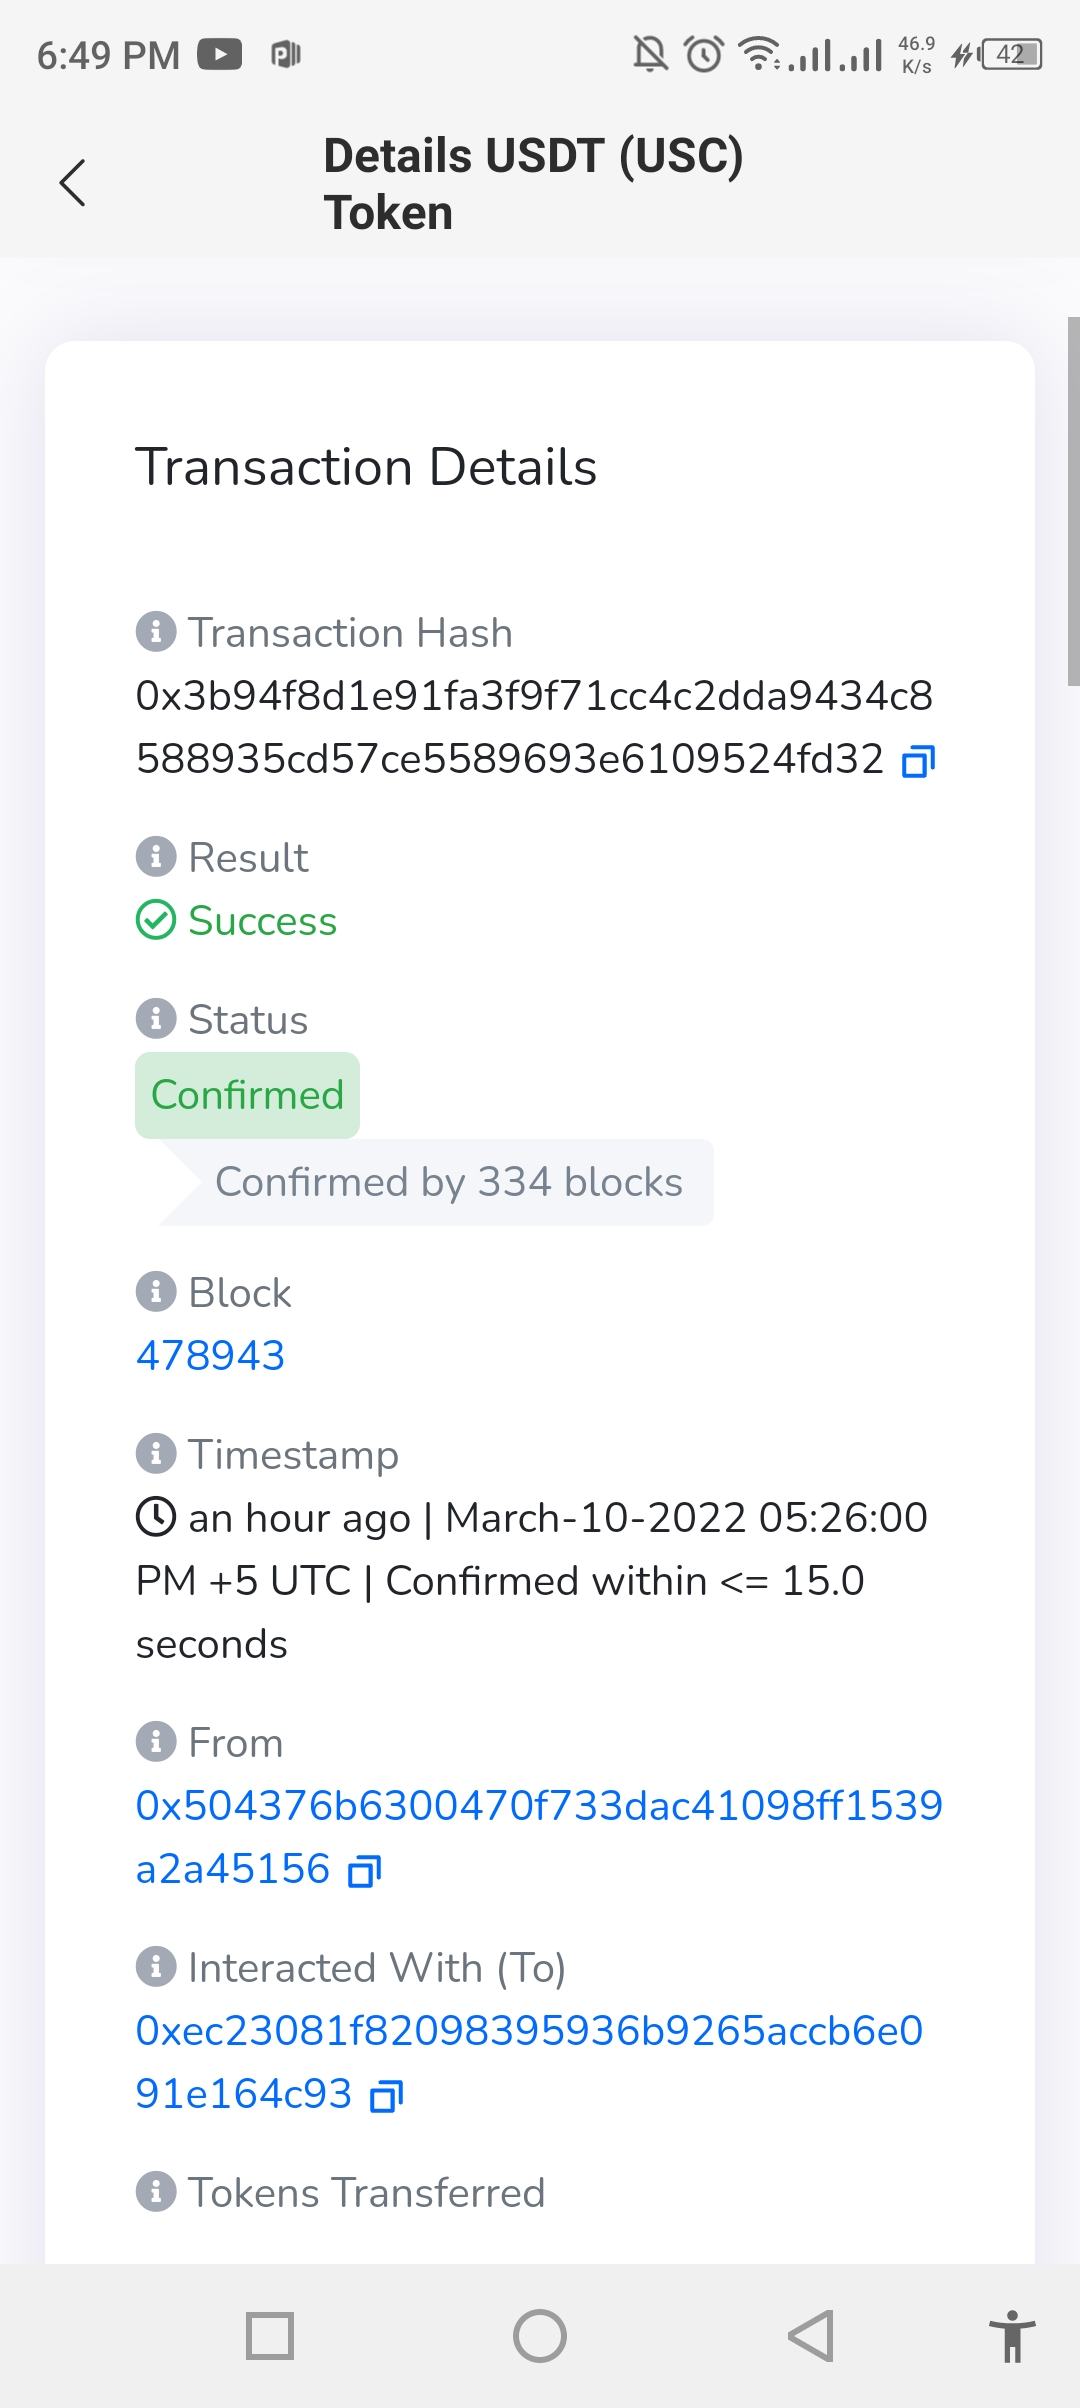Click the info icon beside Interacted With (To)
This screenshot has height=2408, width=1080.
click(x=157, y=1966)
